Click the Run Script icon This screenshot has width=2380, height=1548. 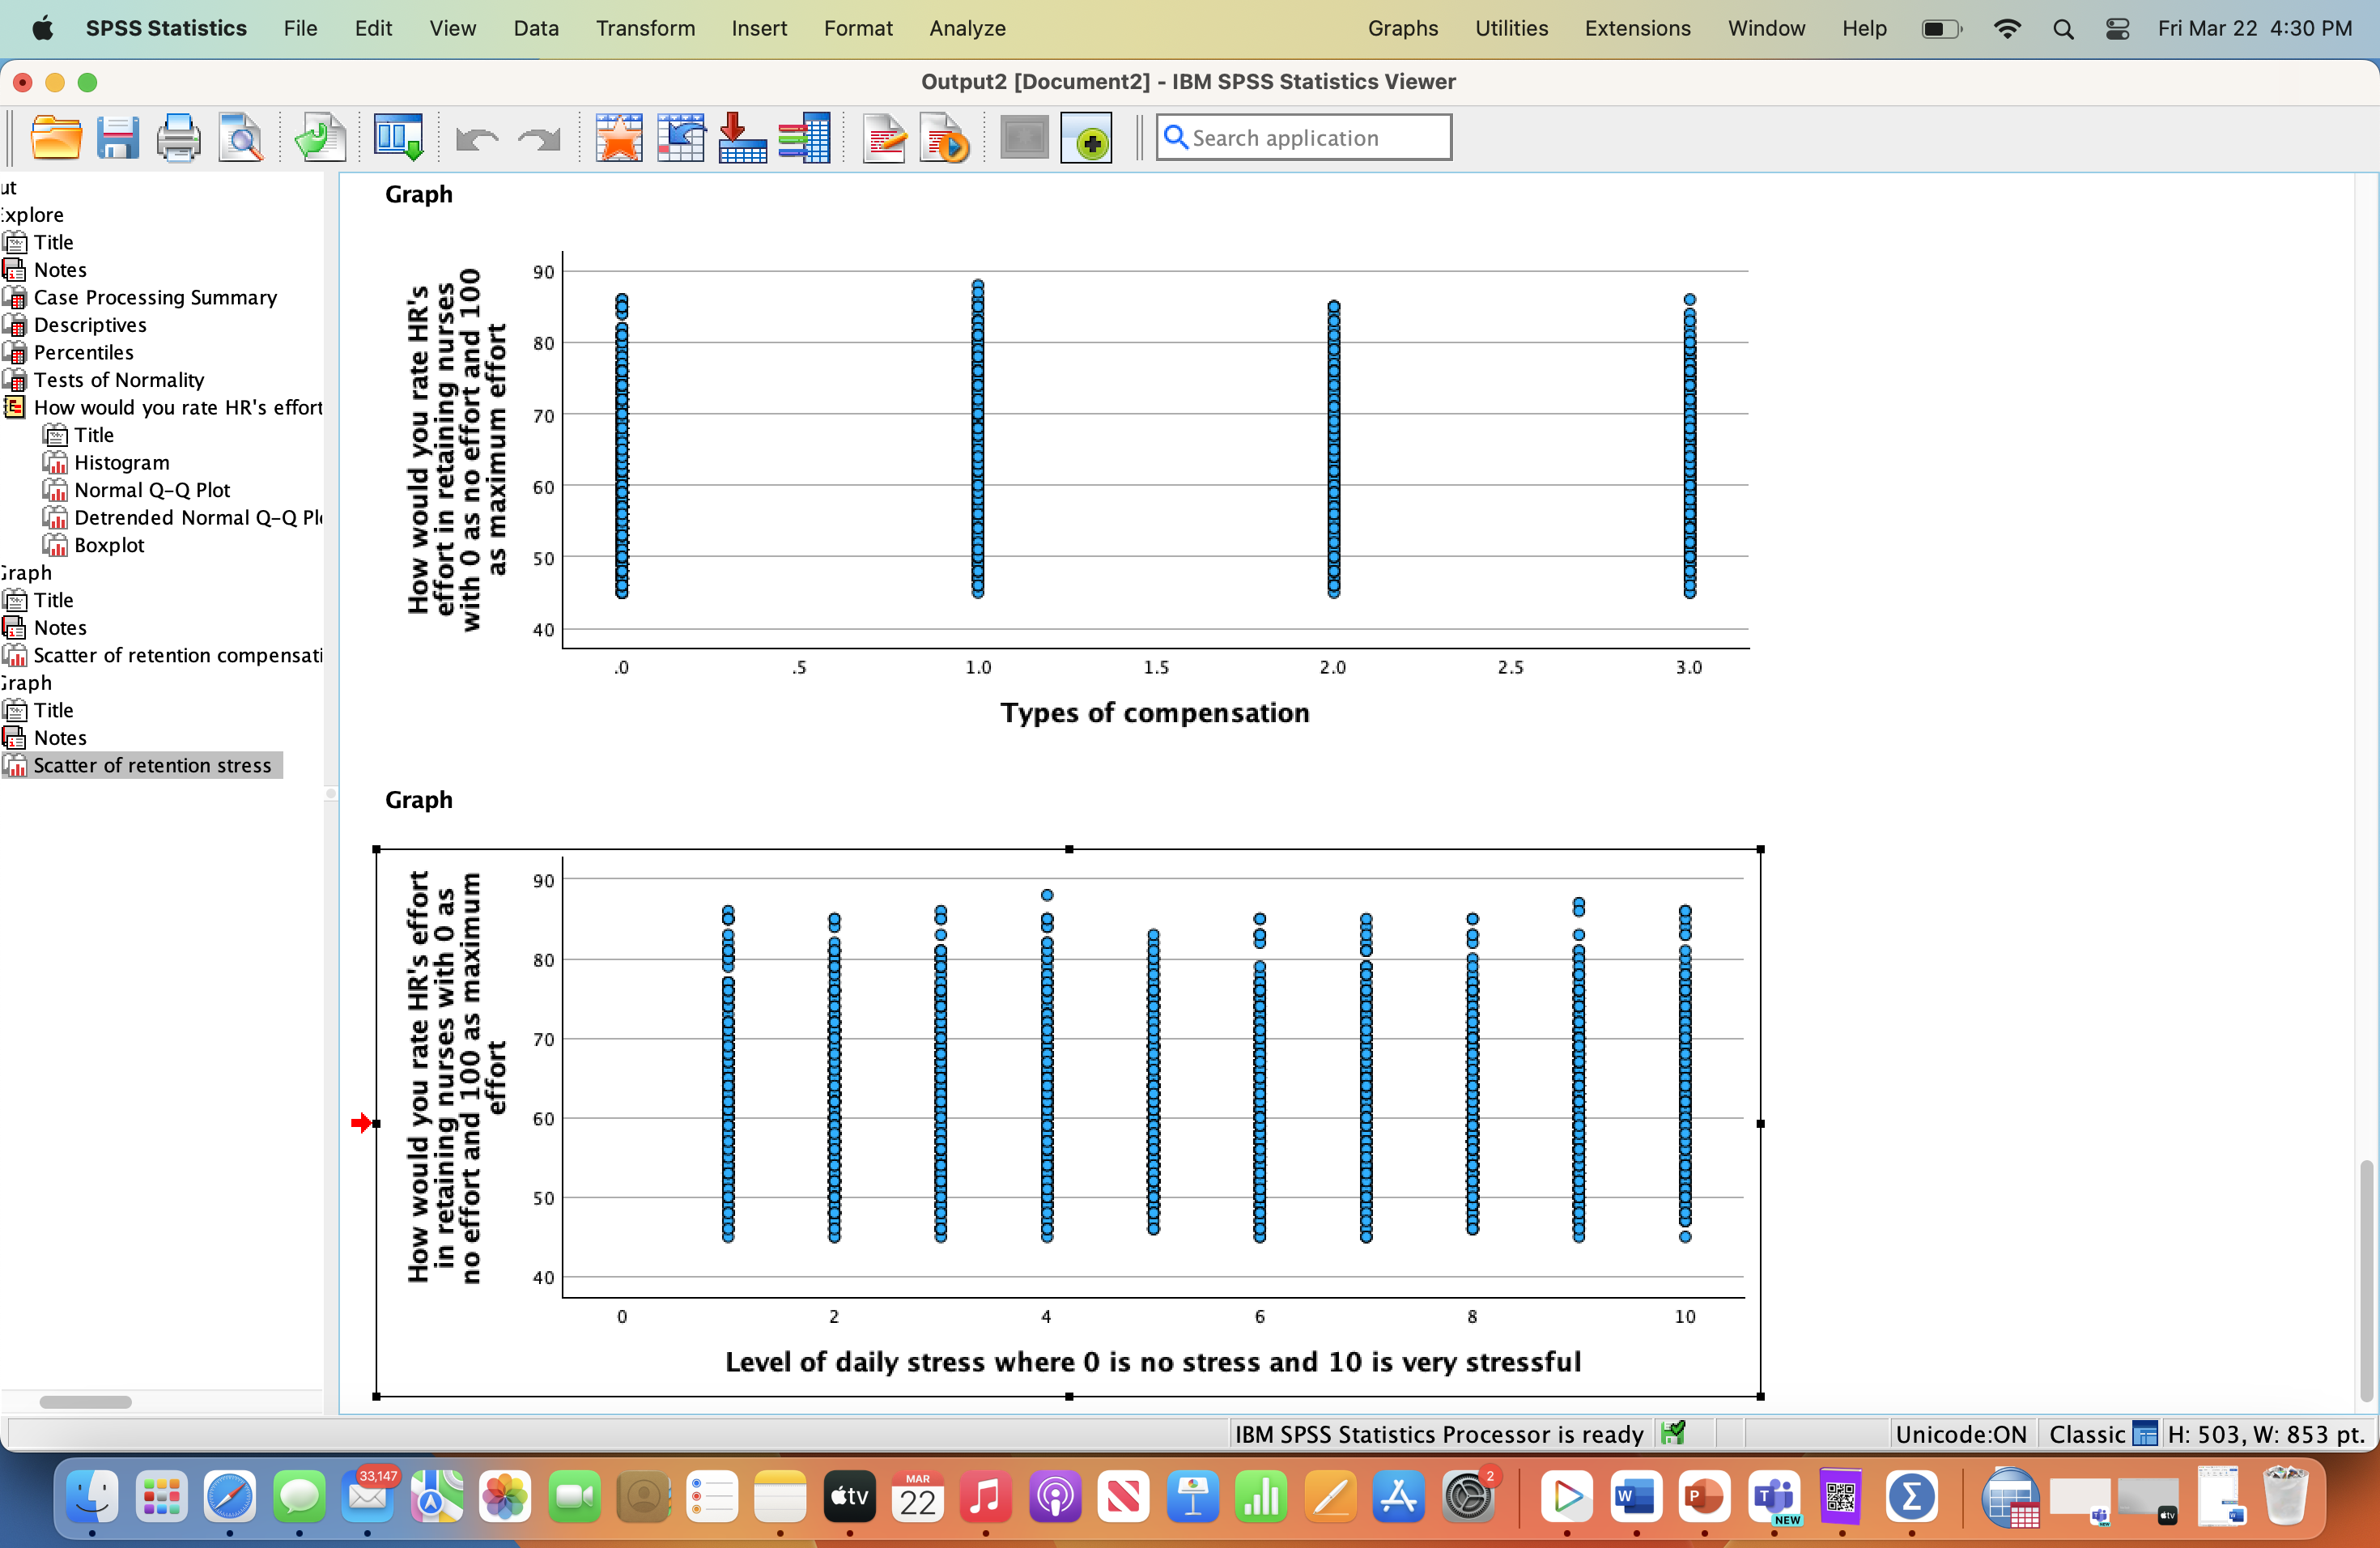tap(945, 138)
